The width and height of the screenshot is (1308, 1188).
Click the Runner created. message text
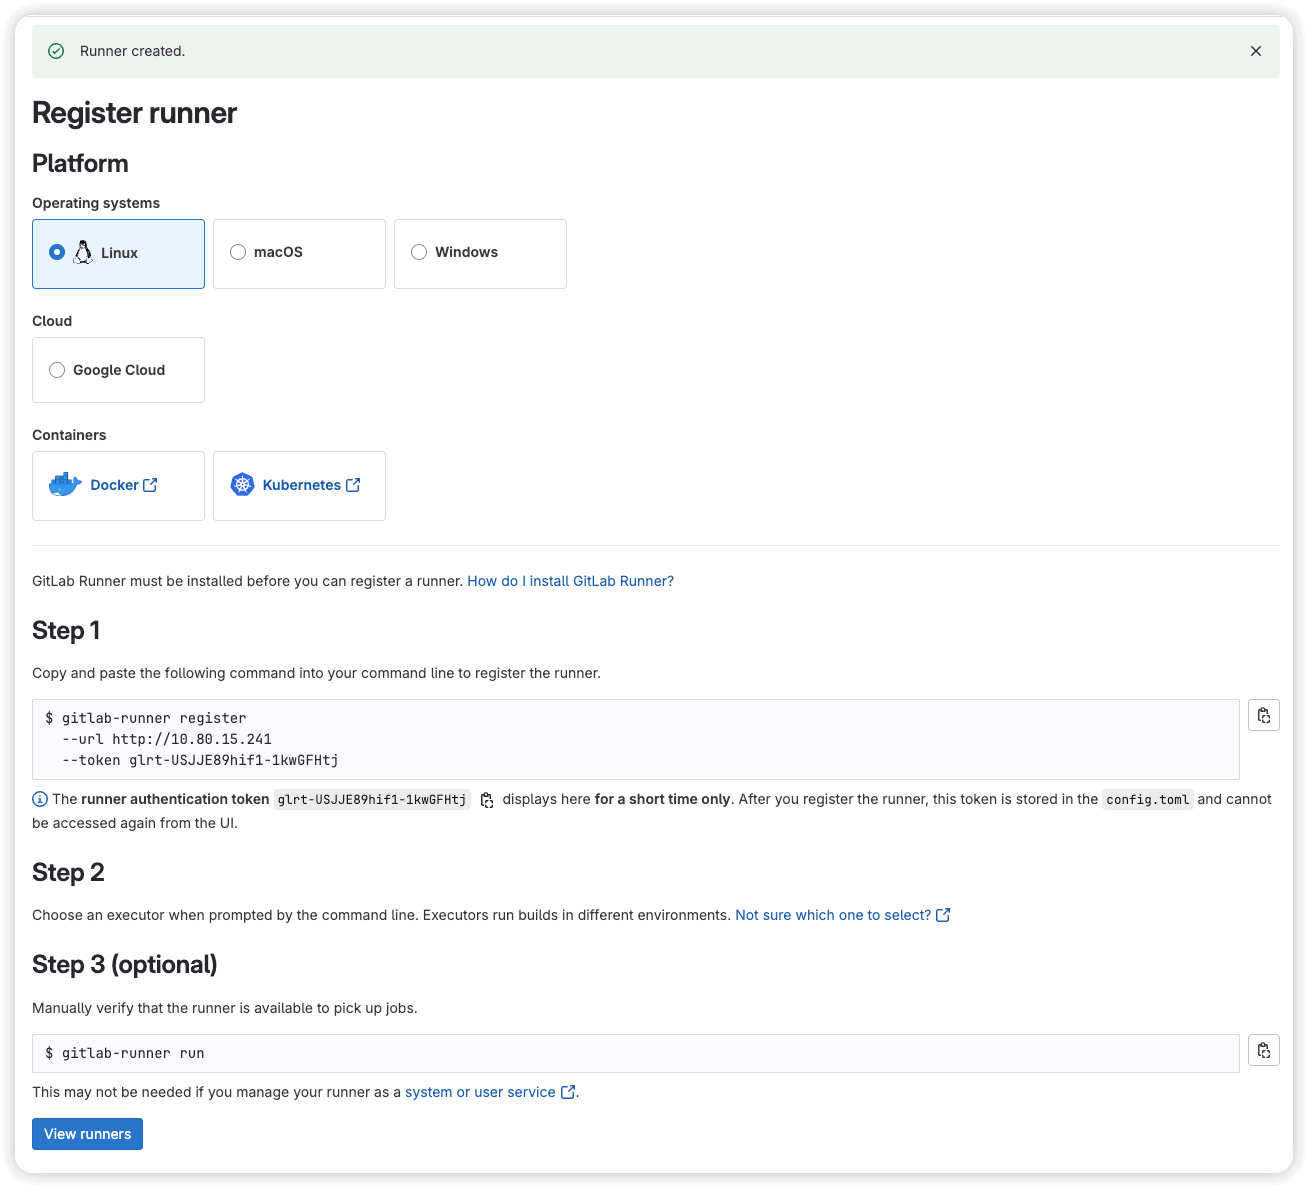tap(133, 51)
